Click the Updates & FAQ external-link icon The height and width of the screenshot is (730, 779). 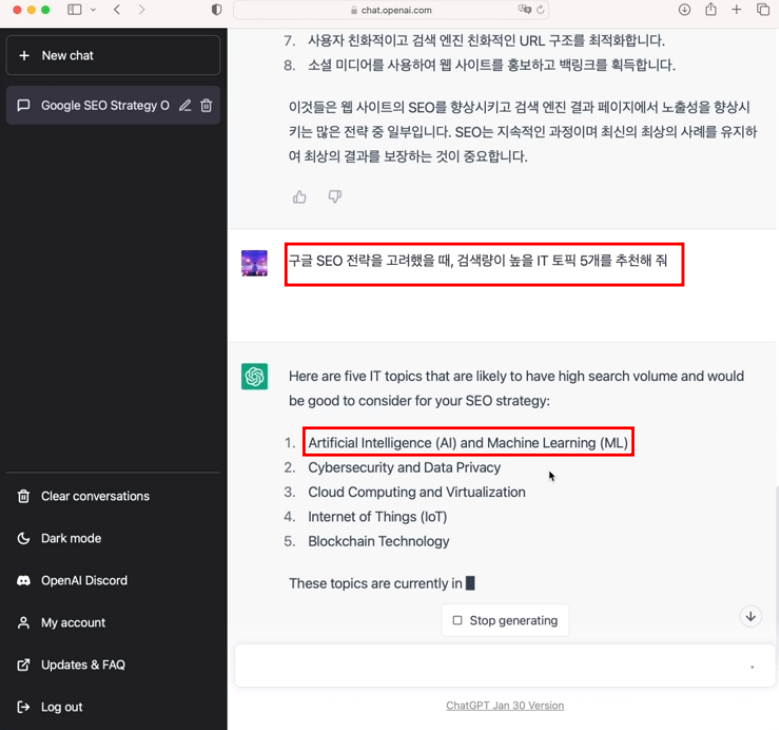(x=23, y=665)
